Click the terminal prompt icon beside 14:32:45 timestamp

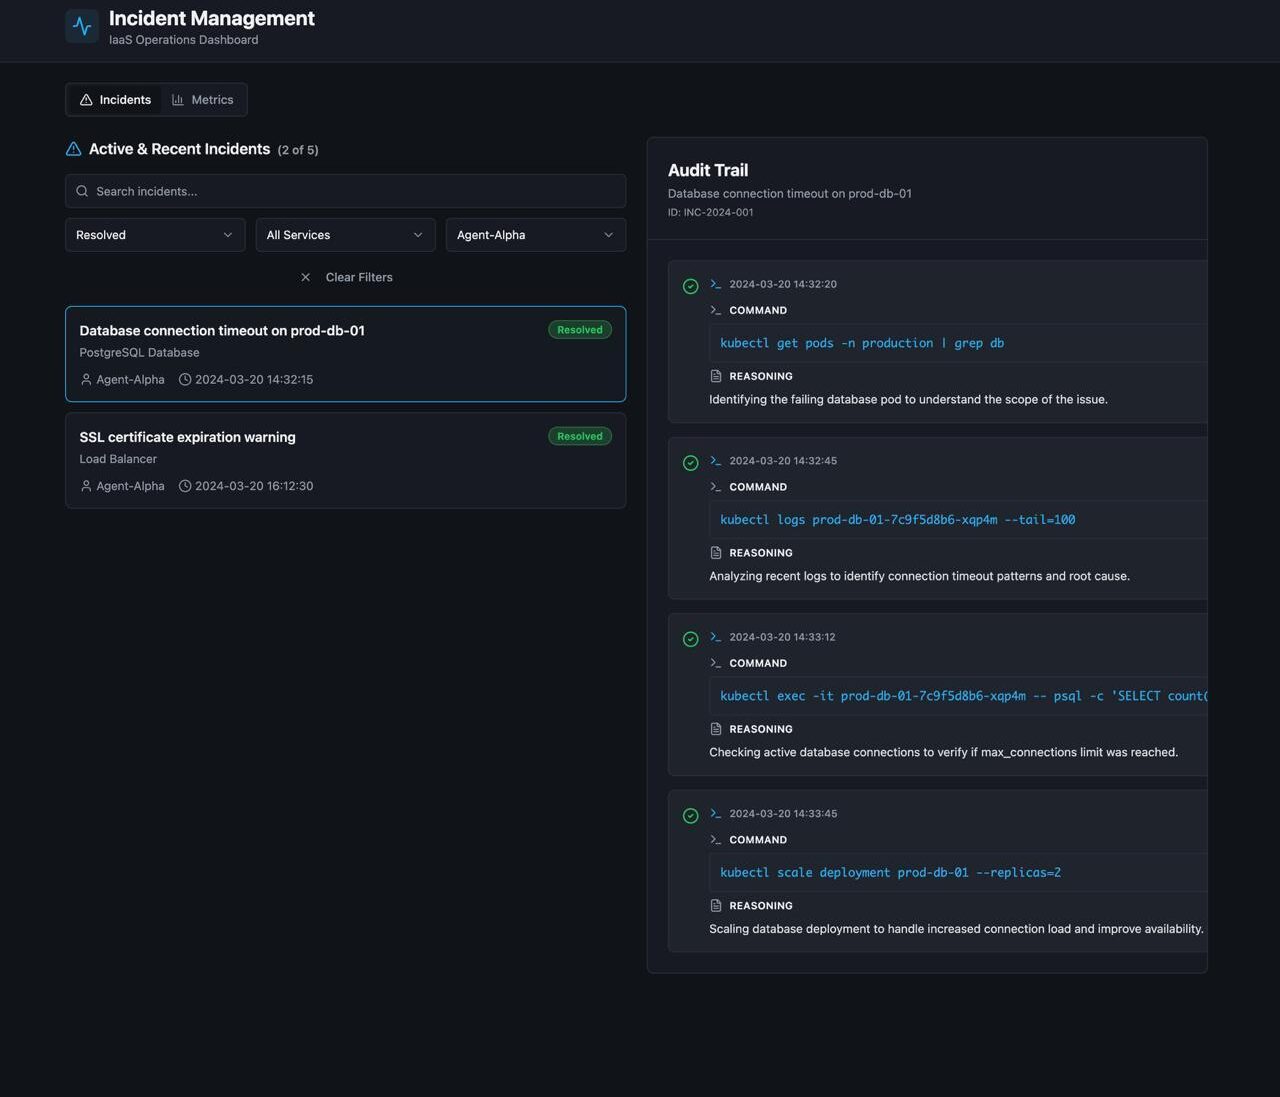[715, 461]
